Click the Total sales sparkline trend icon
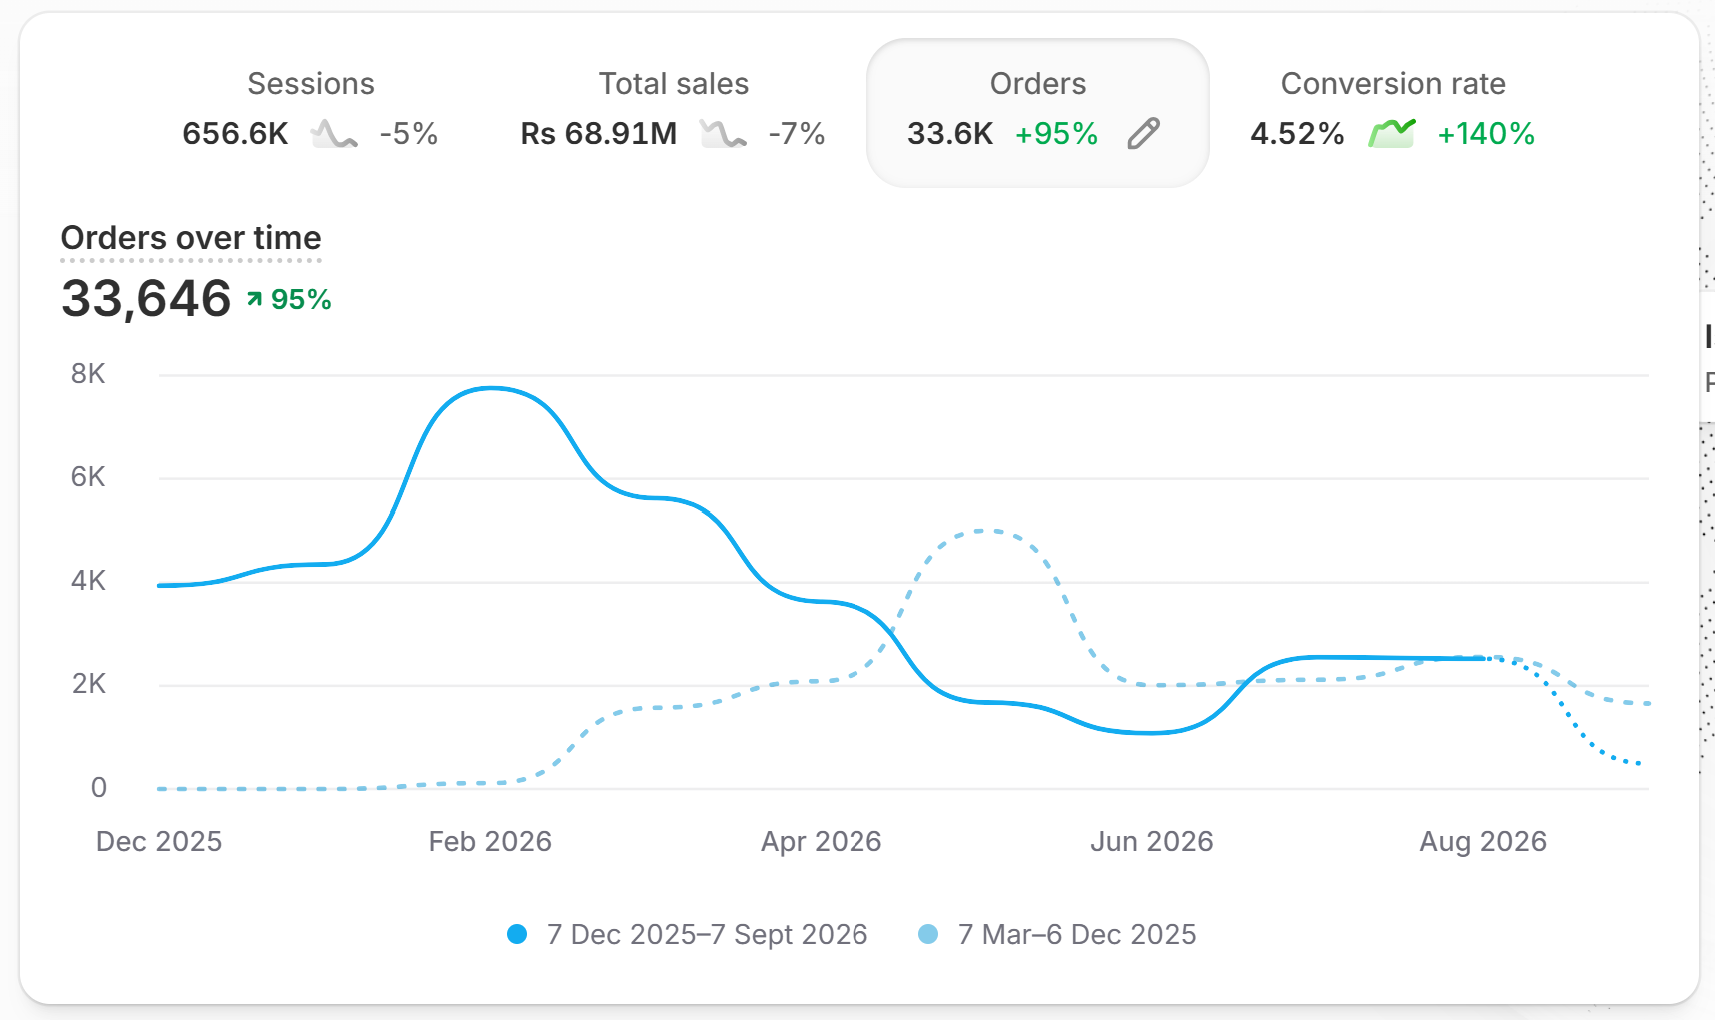The image size is (1715, 1020). pyautogui.click(x=723, y=133)
